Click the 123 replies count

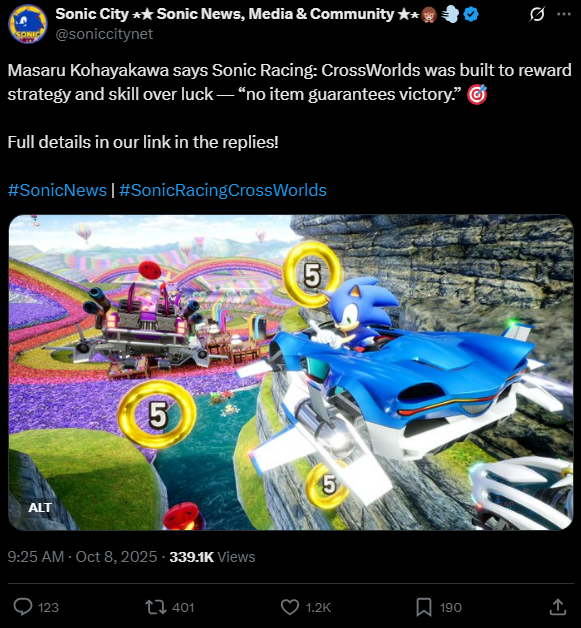coord(48,608)
